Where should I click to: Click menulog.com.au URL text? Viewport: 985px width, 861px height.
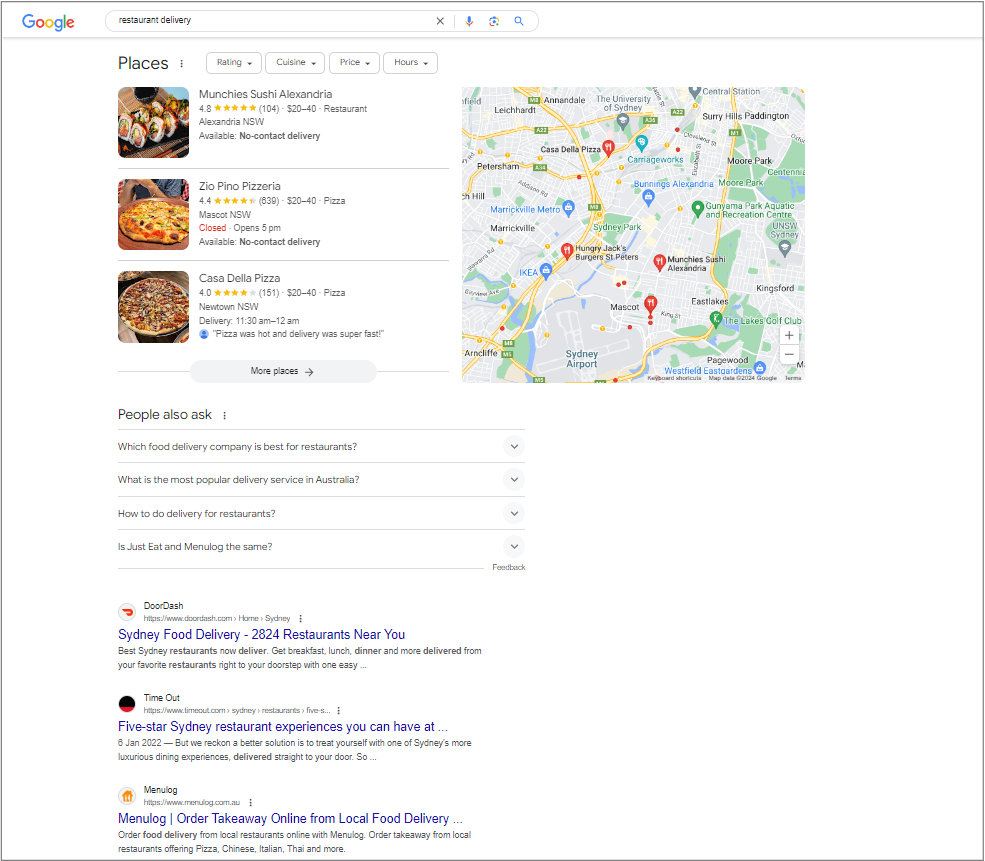coord(192,803)
